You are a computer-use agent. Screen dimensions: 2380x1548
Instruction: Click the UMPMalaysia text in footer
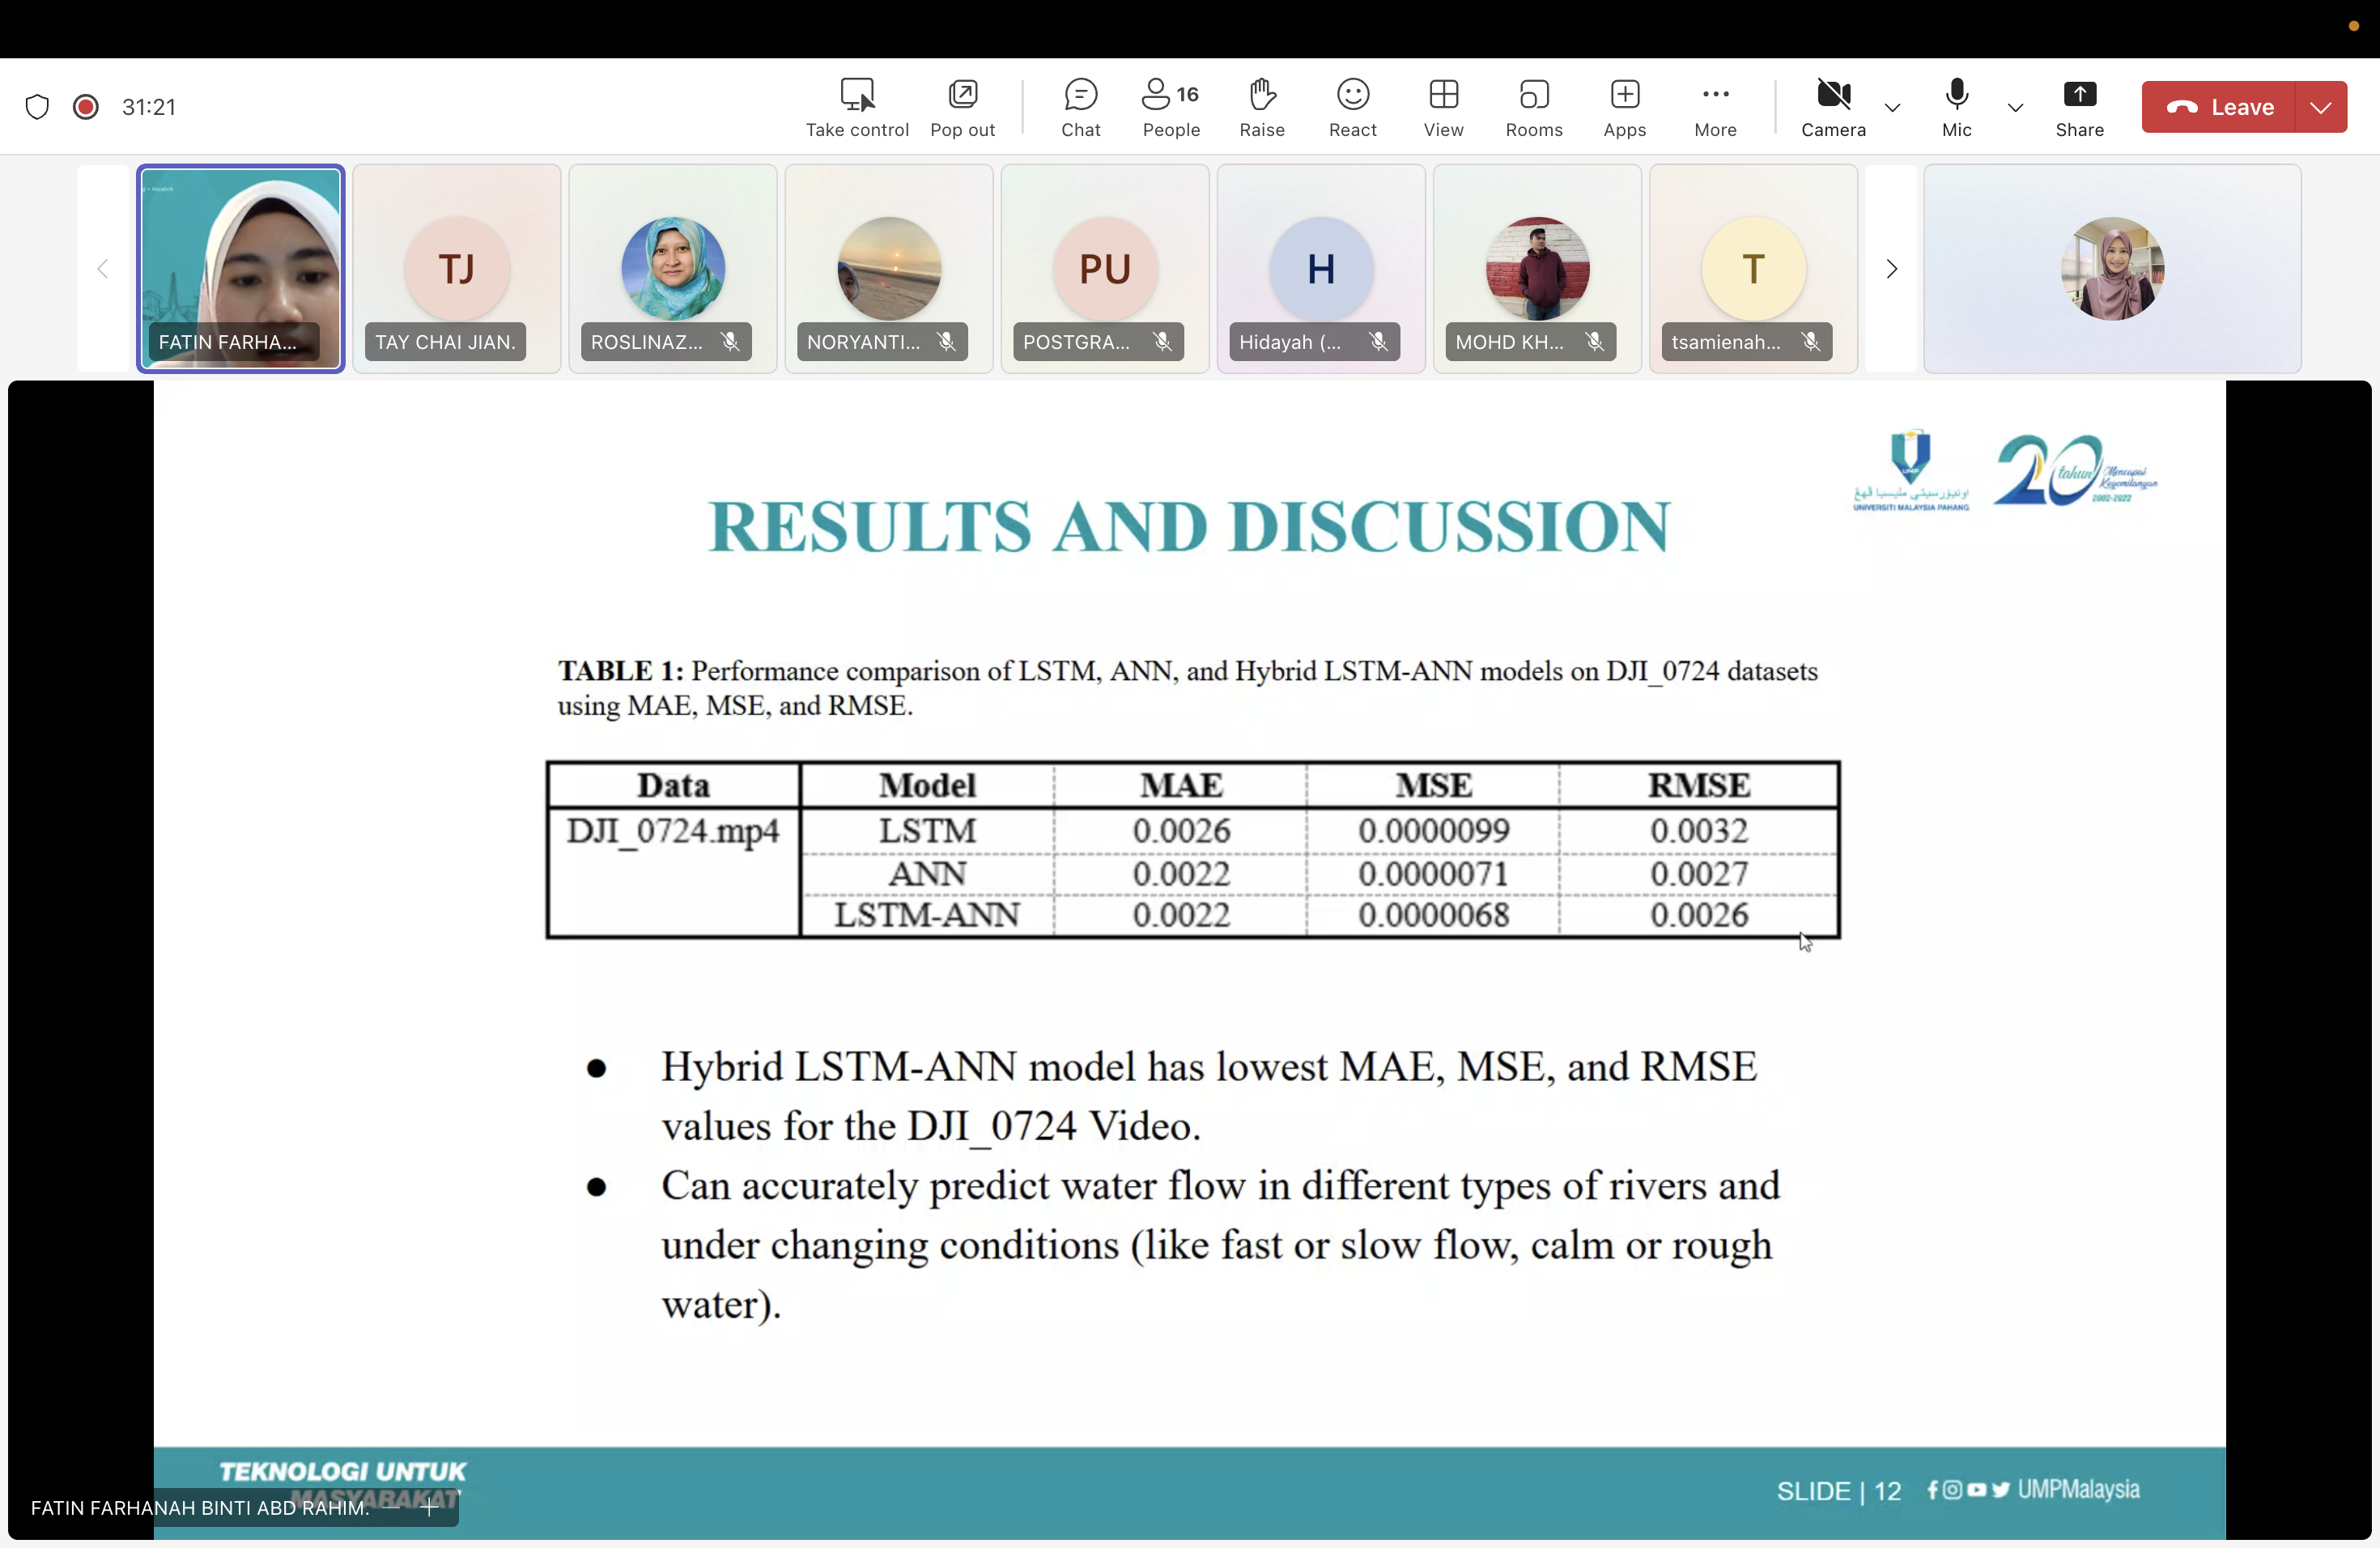(x=2078, y=1490)
